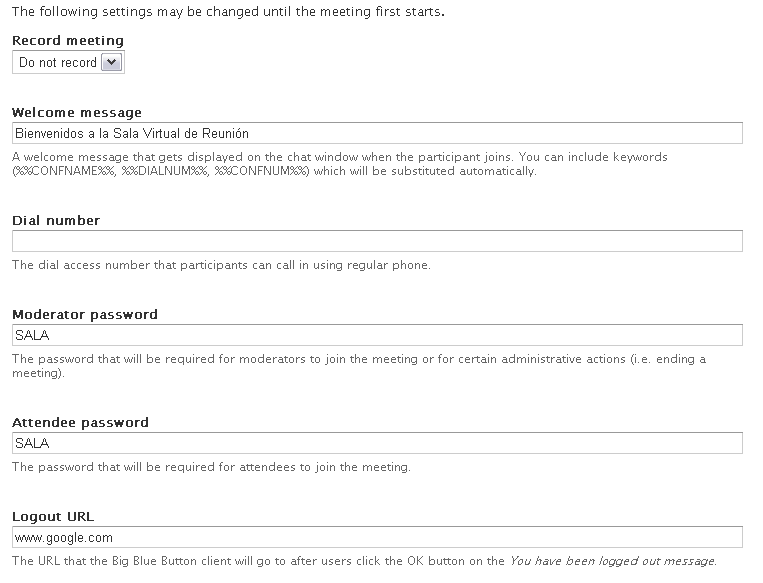Screen dimensions: 763x583
Task: Click the 'following settings may be changed' notice
Action: tap(228, 11)
